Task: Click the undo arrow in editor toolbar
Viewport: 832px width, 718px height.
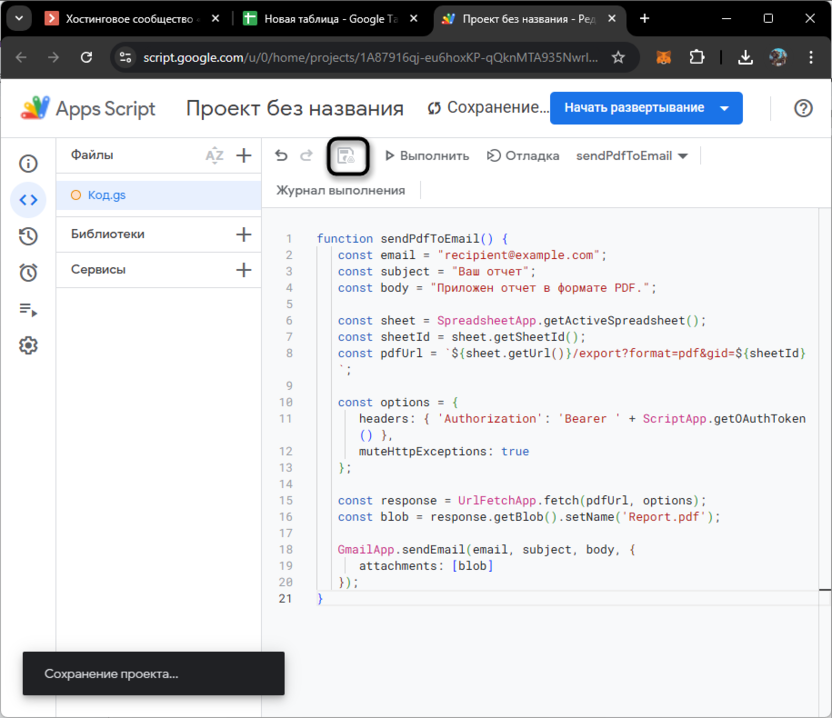Action: click(281, 156)
